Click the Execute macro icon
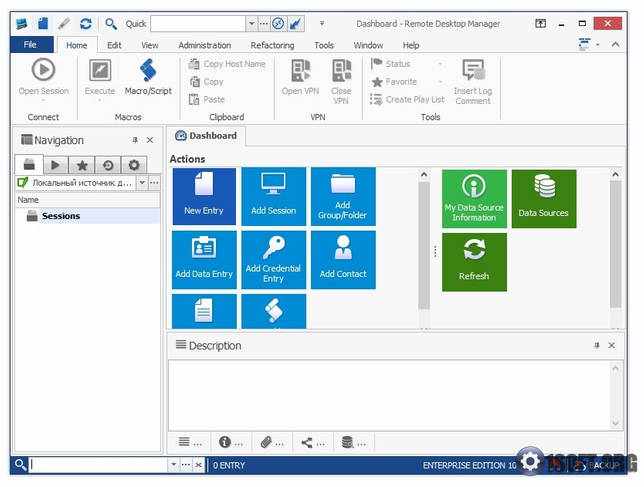644x487 pixels. [x=100, y=70]
